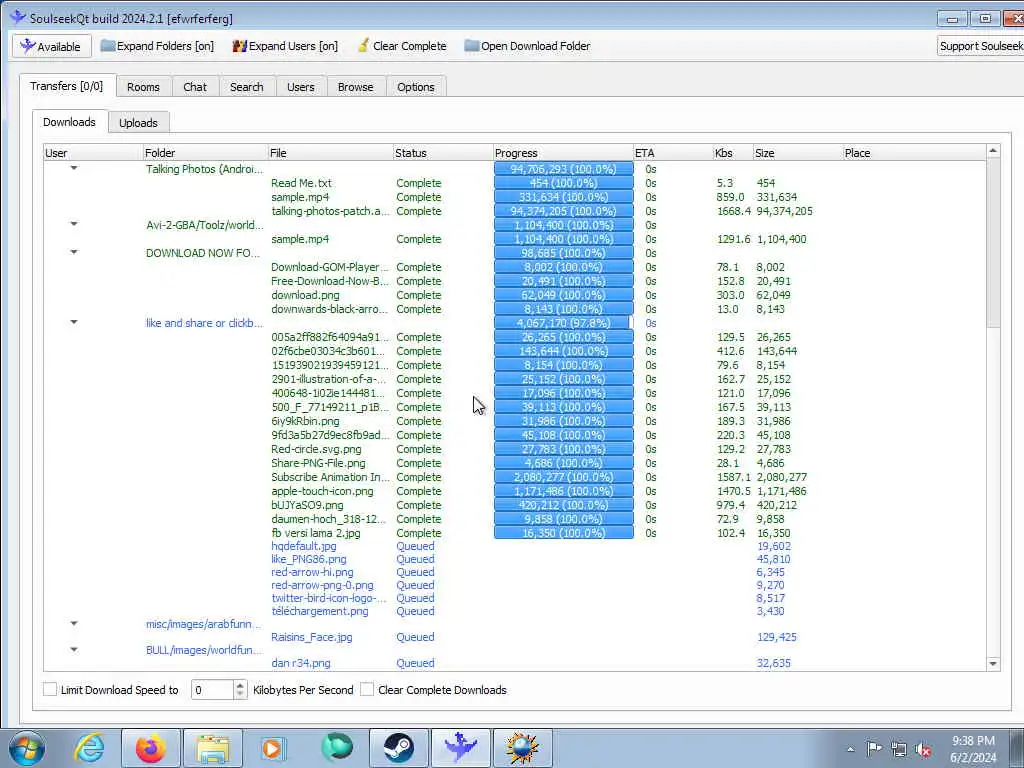Image resolution: width=1024 pixels, height=768 pixels.
Task: Click the Open Download Folder icon
Action: point(472,46)
